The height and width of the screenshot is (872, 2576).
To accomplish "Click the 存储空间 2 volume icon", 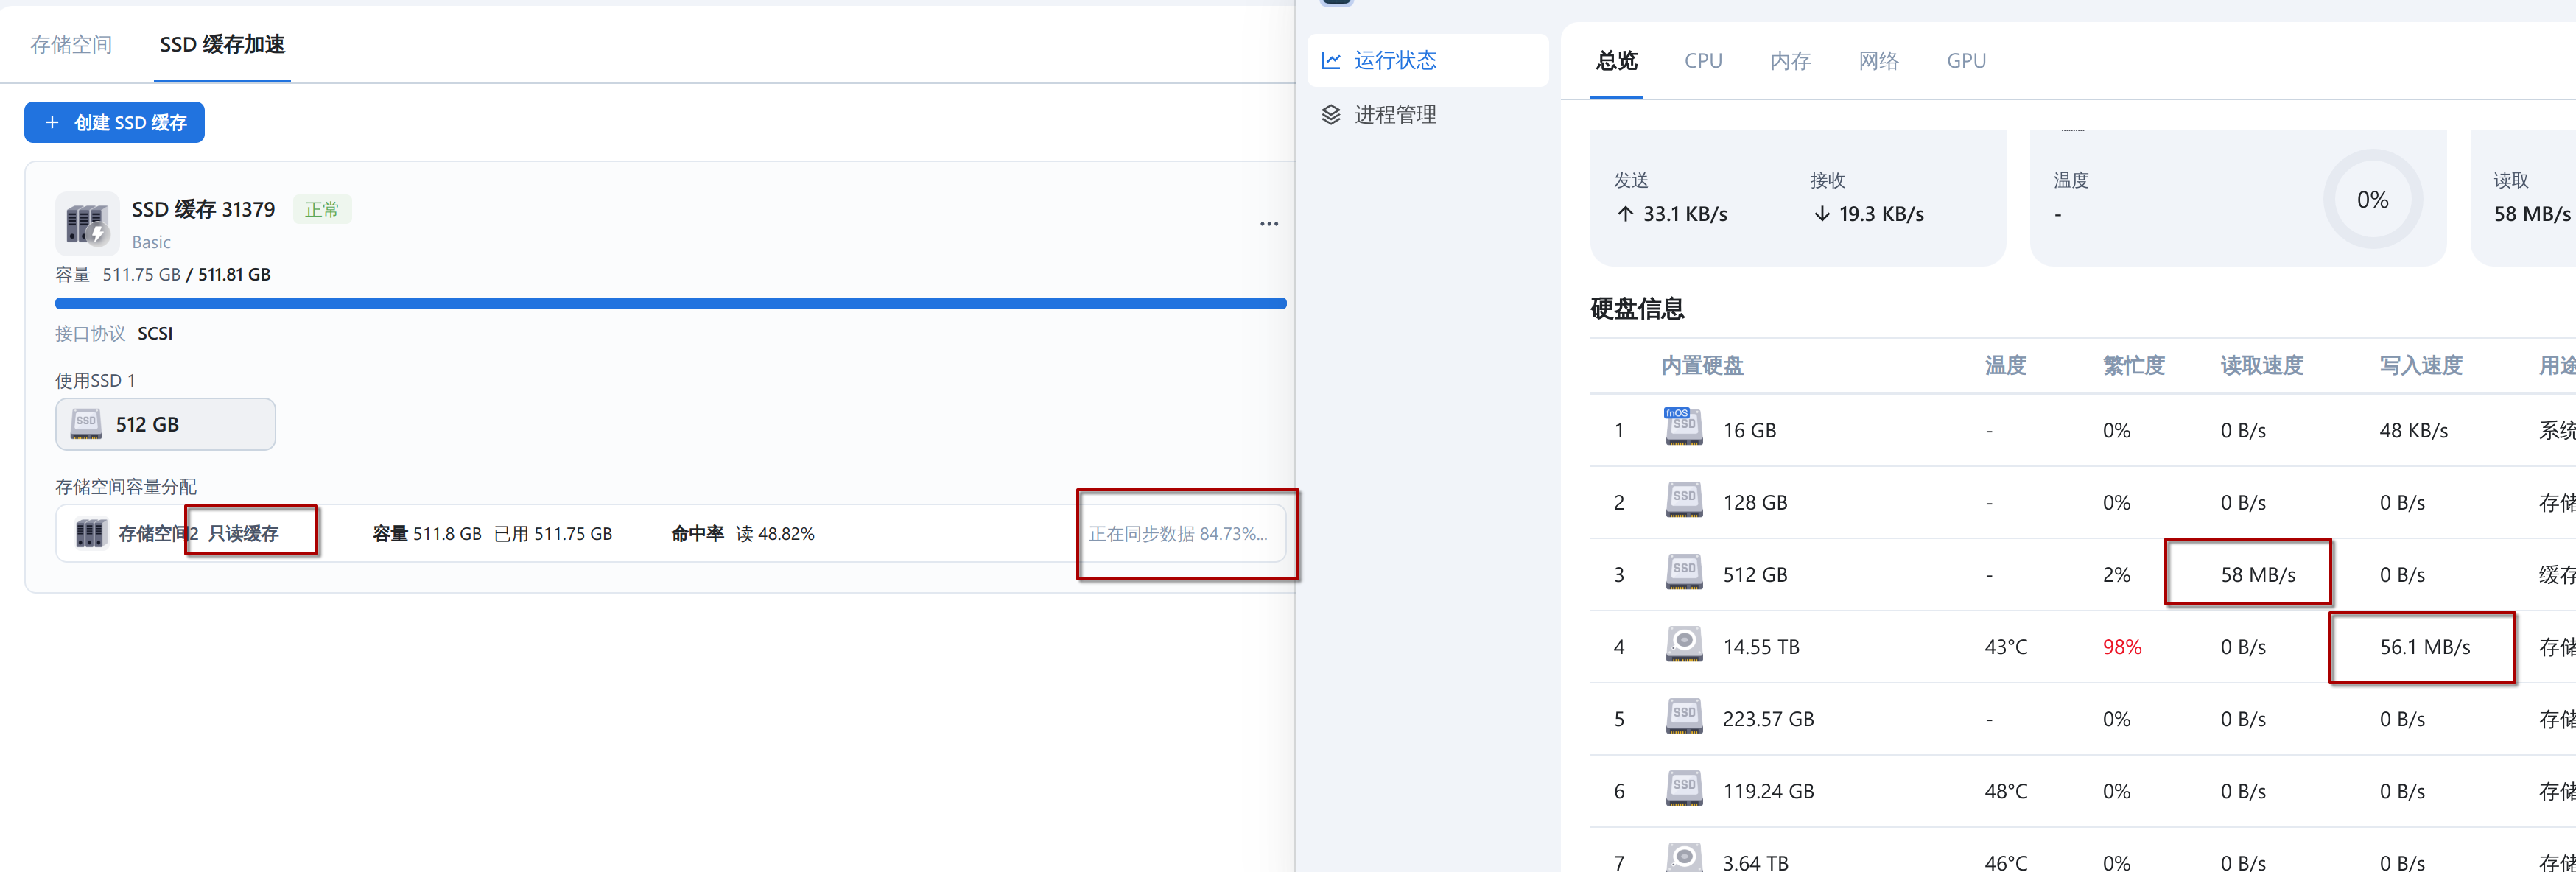I will tap(91, 534).
